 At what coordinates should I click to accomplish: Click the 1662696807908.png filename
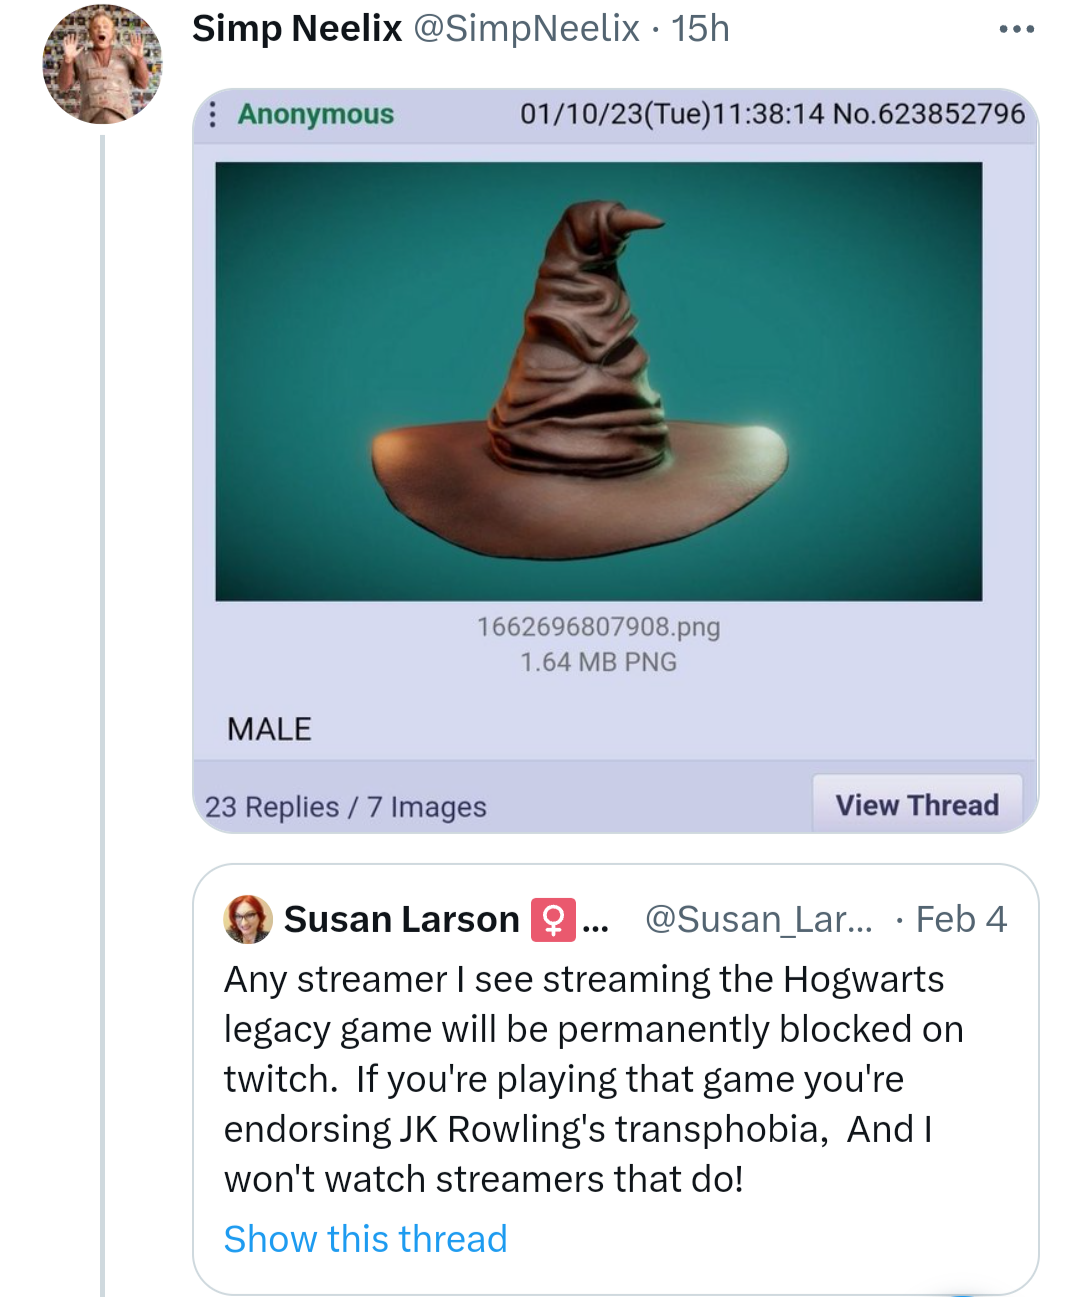point(598,627)
